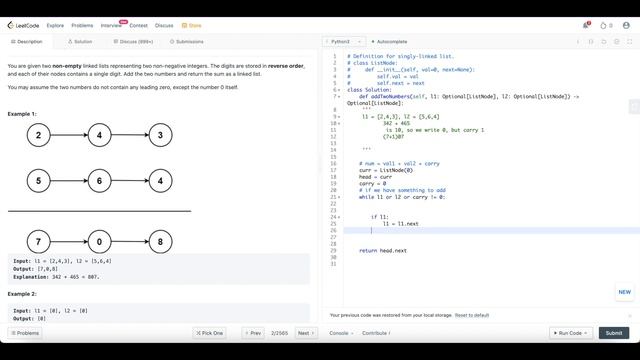Click the 'return head.next' code line
This screenshot has width=640, height=360.
coord(382,251)
